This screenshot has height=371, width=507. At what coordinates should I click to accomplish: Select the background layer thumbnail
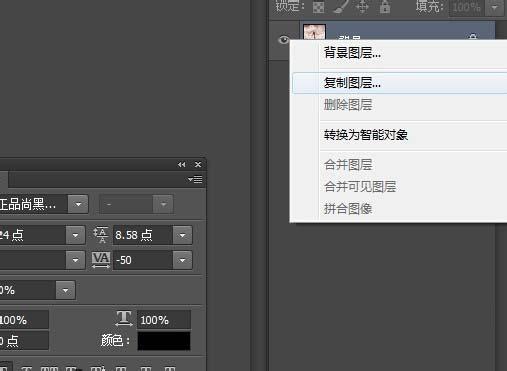click(x=314, y=32)
